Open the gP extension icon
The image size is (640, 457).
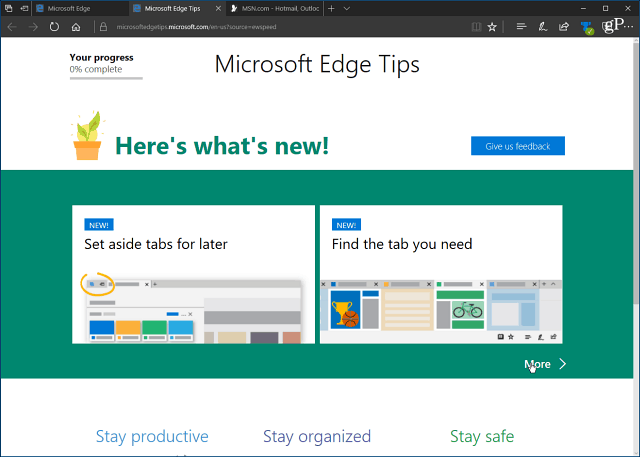pyautogui.click(x=611, y=26)
